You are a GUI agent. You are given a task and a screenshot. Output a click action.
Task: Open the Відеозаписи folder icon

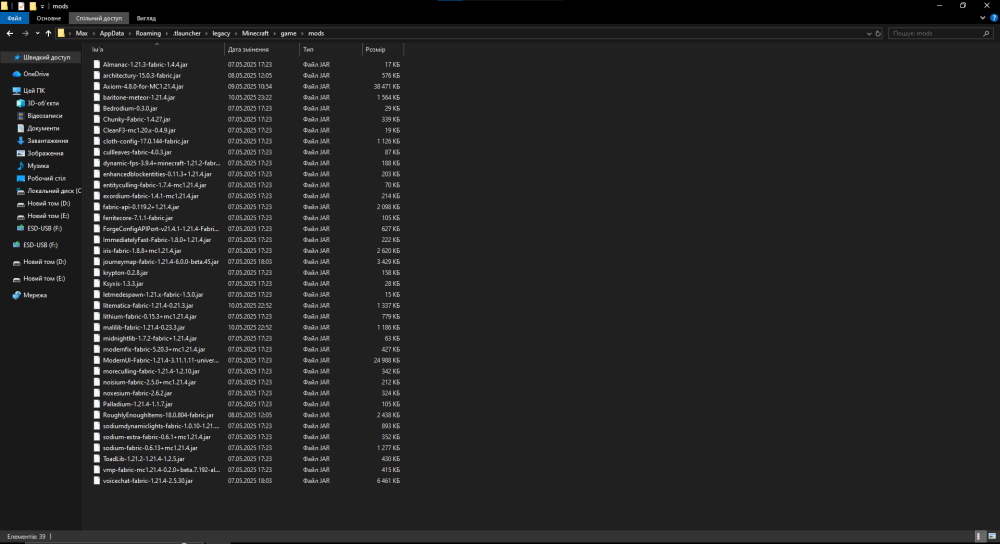coord(20,116)
